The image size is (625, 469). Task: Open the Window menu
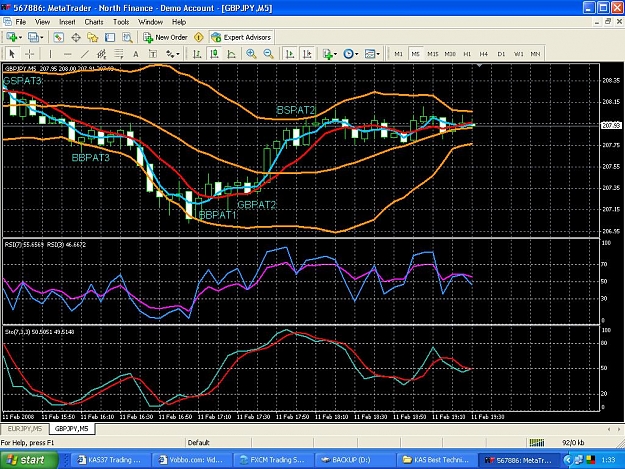150,22
